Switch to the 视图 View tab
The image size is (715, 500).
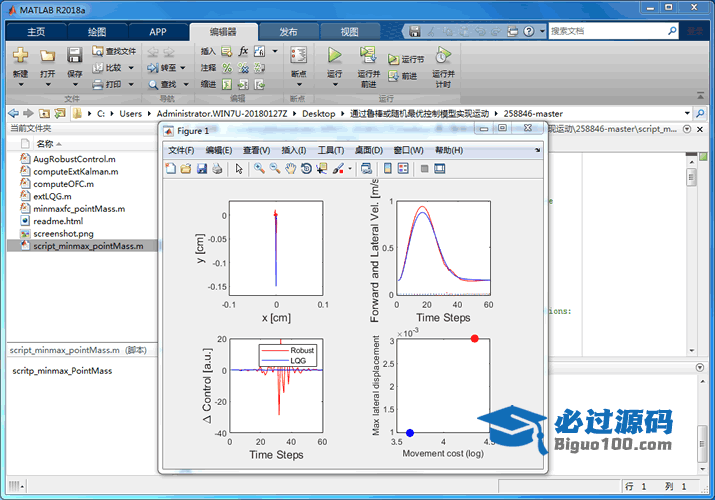pos(349,31)
